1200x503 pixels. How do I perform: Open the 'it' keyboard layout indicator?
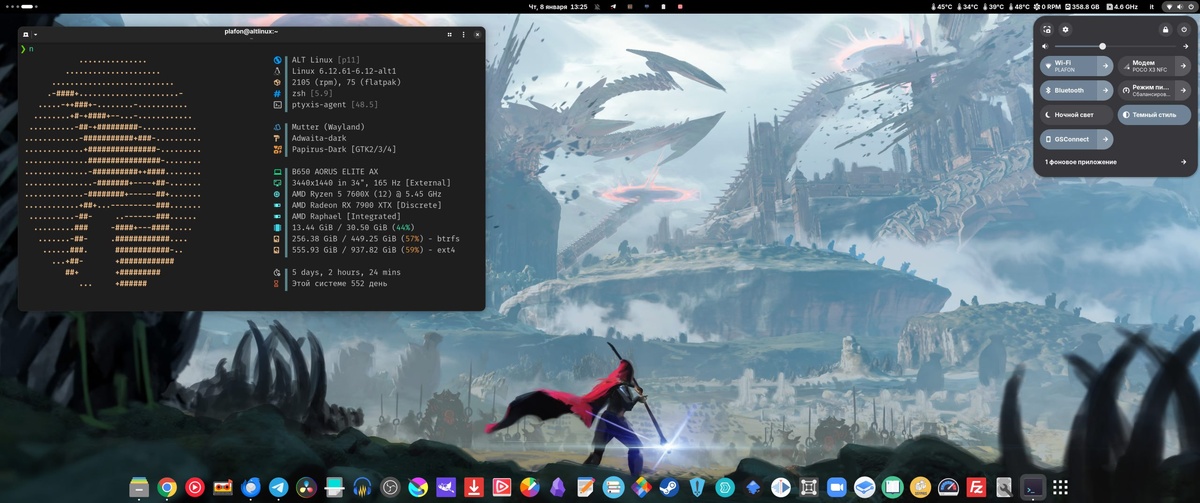[1151, 6]
